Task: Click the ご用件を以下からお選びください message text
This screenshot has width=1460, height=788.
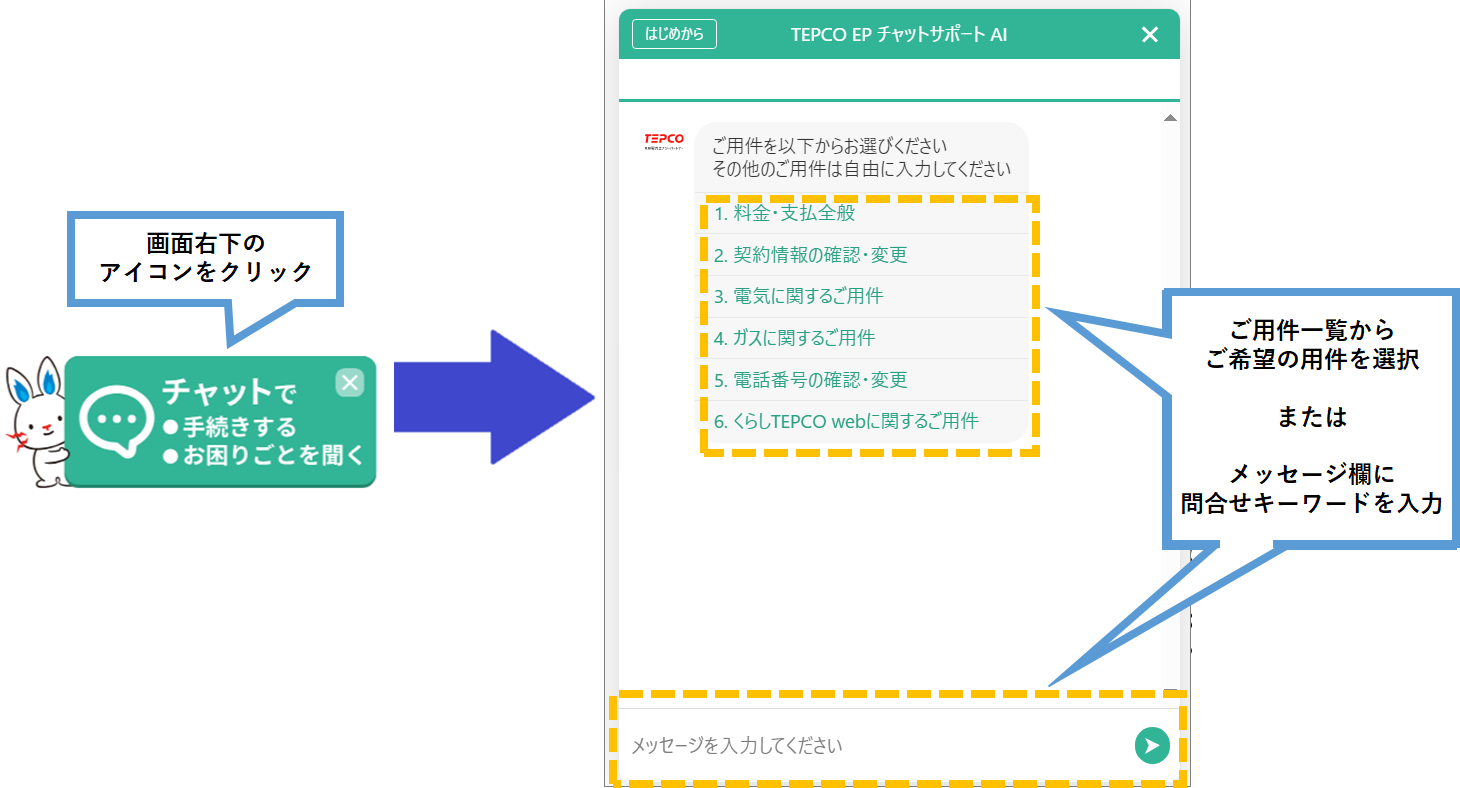Action: pos(829,146)
